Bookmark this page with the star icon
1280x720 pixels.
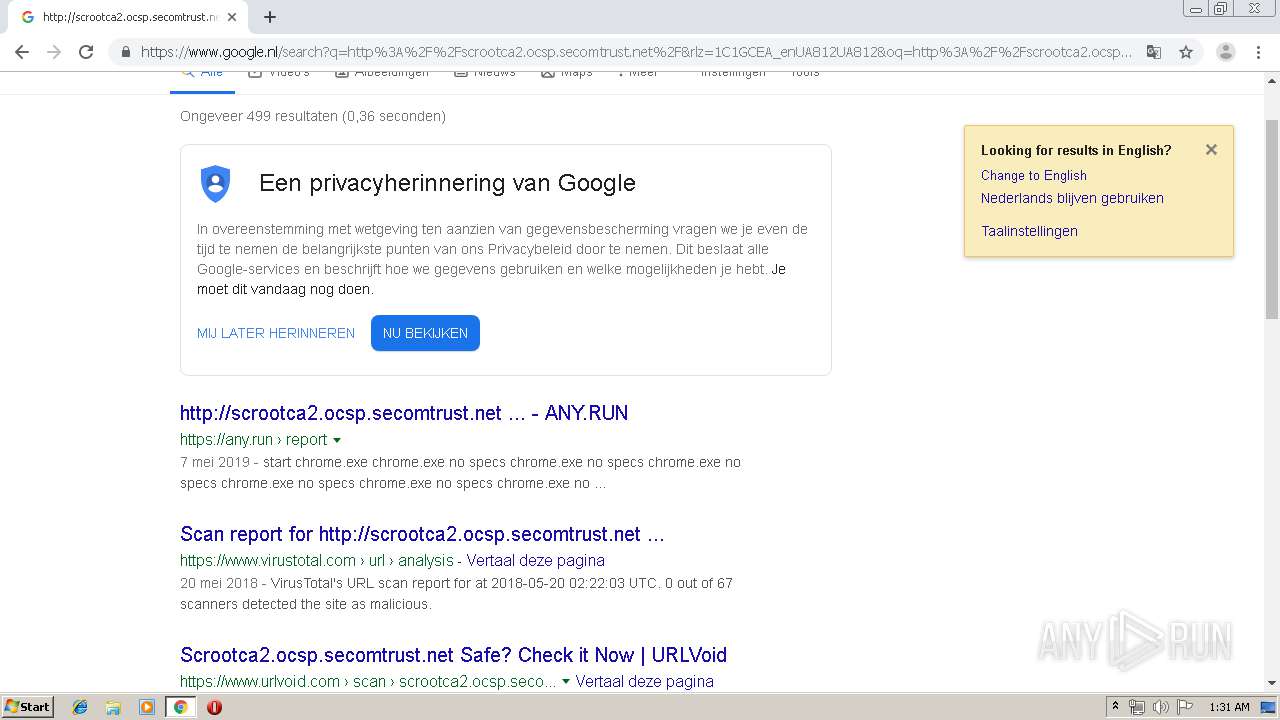coord(1186,52)
